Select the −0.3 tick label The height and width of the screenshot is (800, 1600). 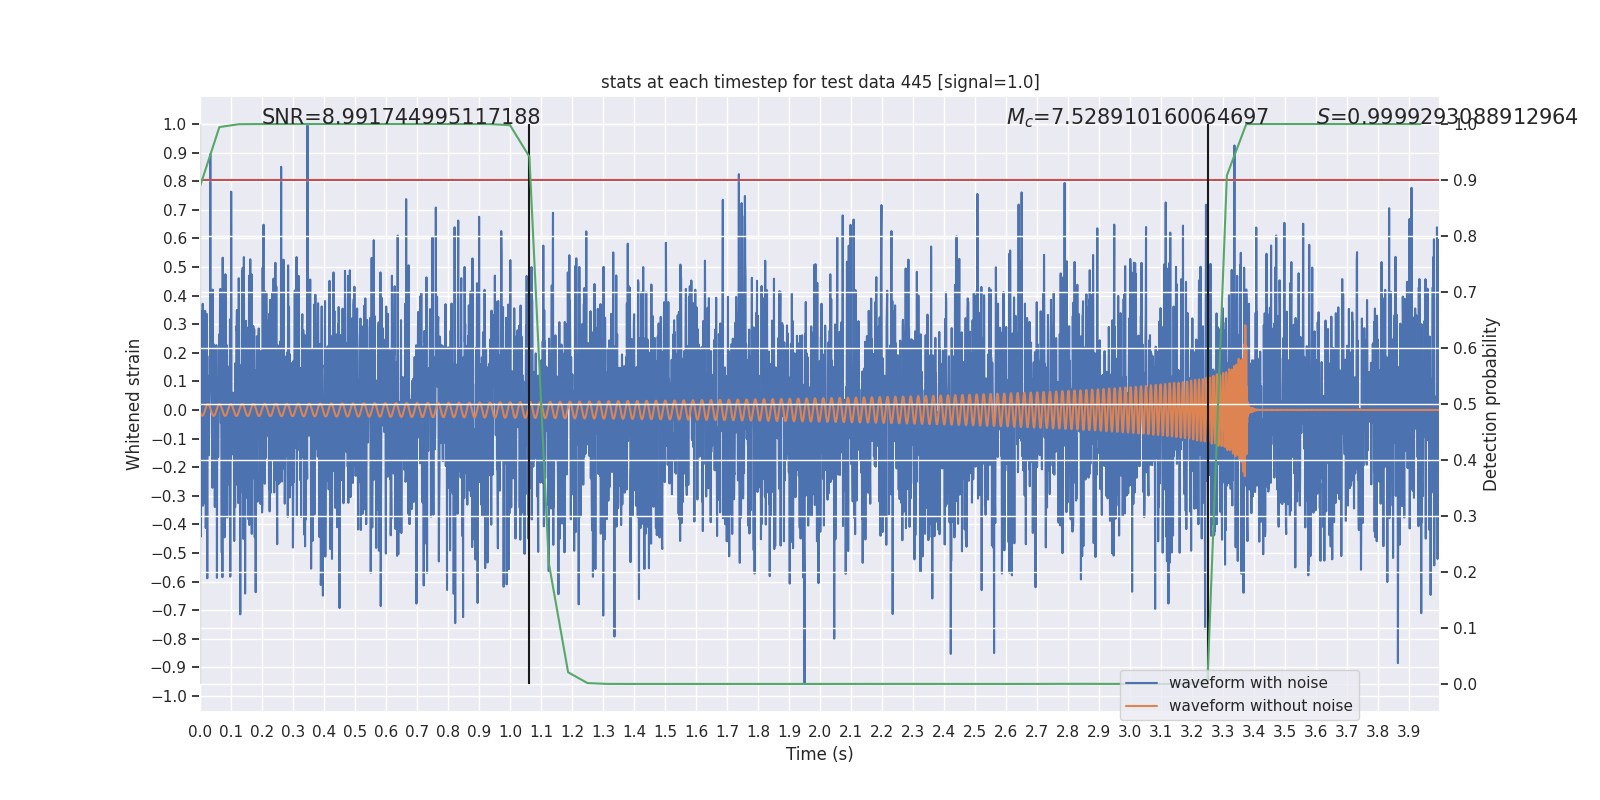point(168,496)
